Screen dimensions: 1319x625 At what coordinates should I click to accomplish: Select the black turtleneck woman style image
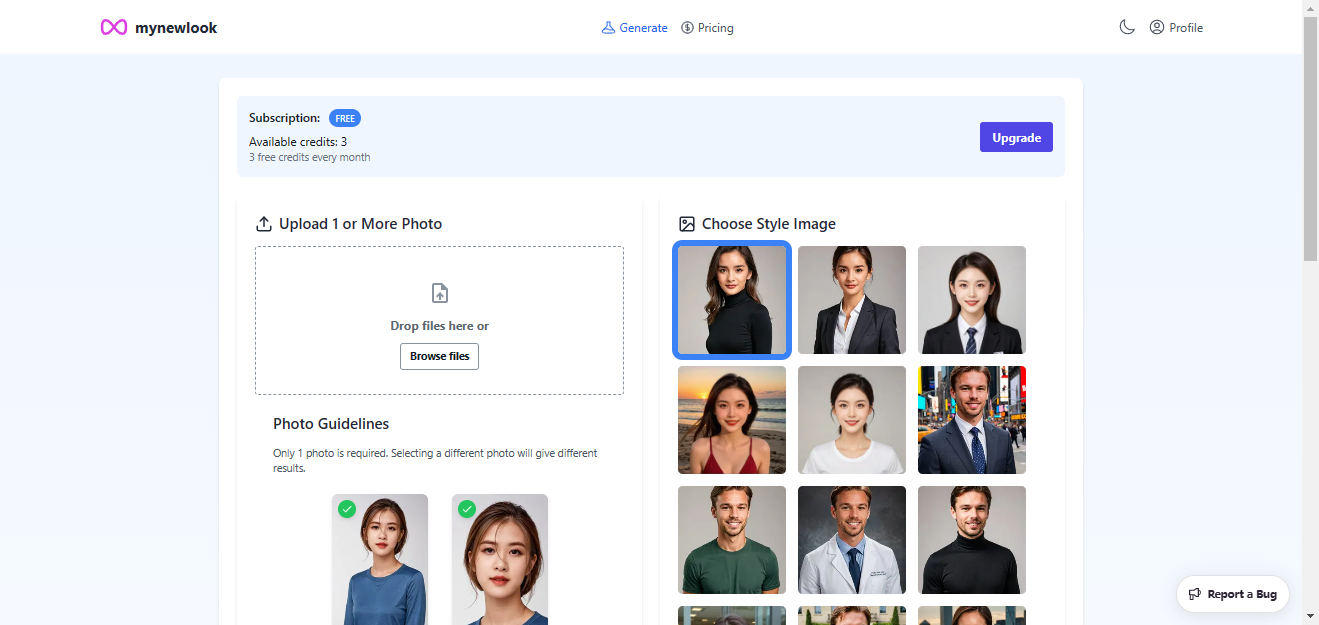coord(732,300)
